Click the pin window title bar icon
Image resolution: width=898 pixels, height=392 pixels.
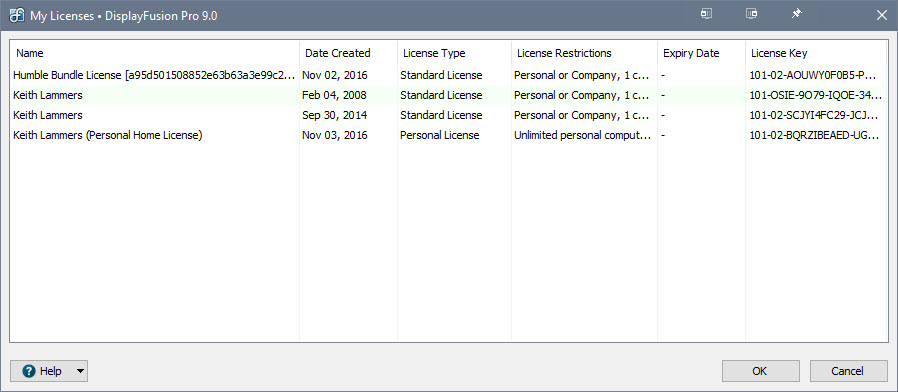796,14
